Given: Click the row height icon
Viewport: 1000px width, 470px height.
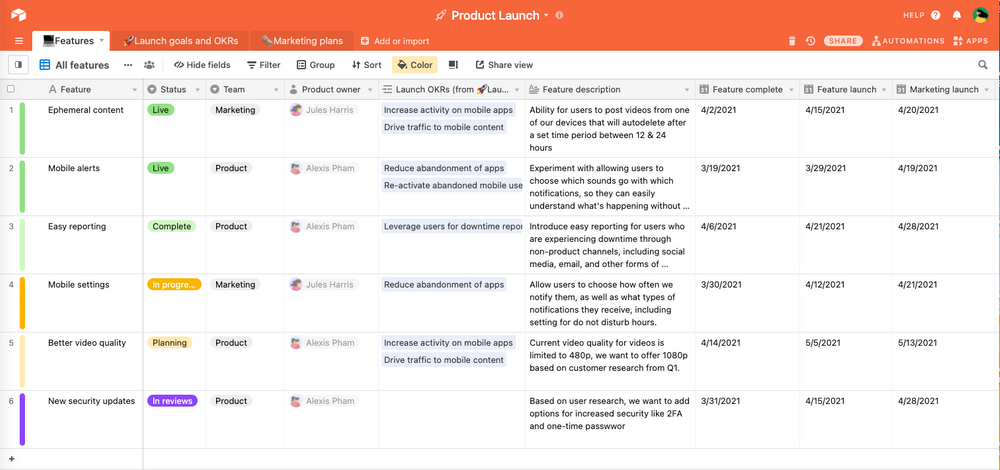Looking at the screenshot, I should coord(453,64).
